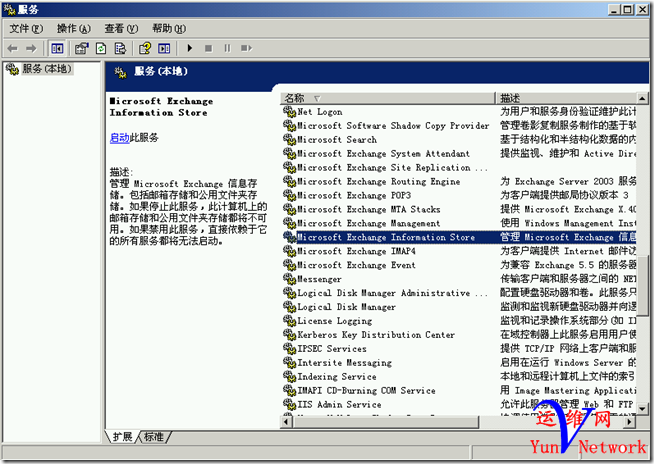
Task: Open the 操作(A) menu
Action: [x=73, y=28]
